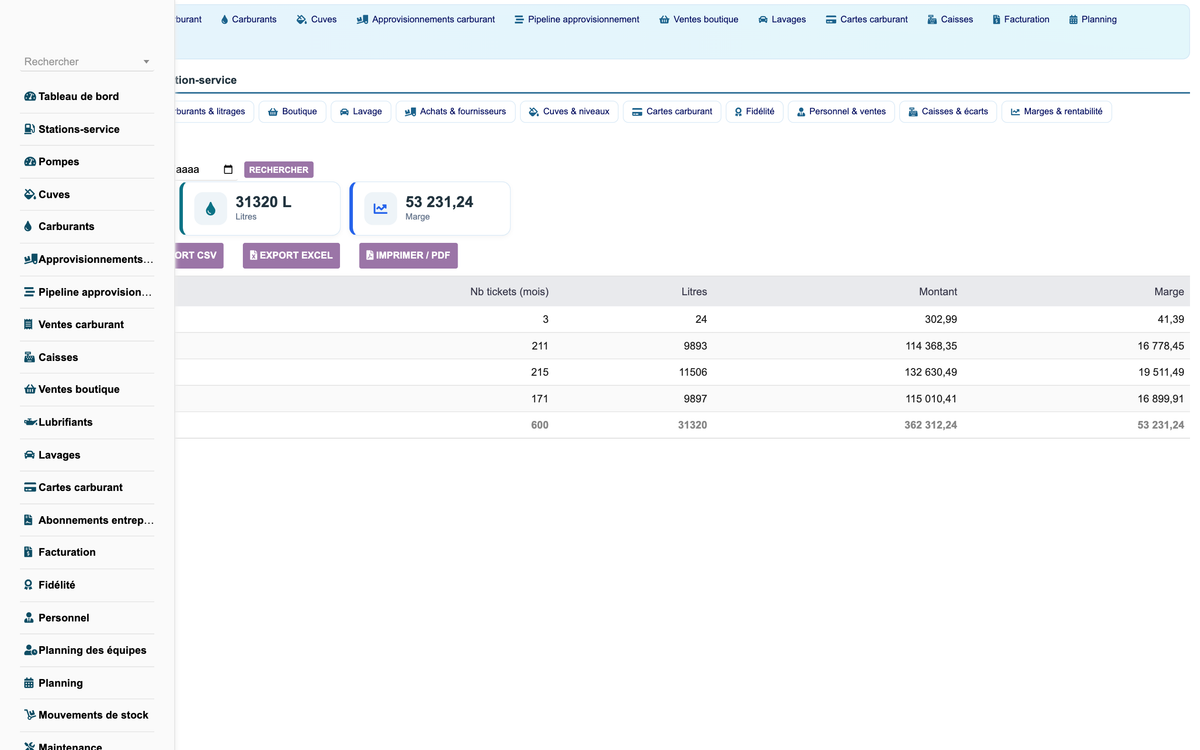
Task: Switch to Caisses & écarts tab
Action: click(948, 112)
